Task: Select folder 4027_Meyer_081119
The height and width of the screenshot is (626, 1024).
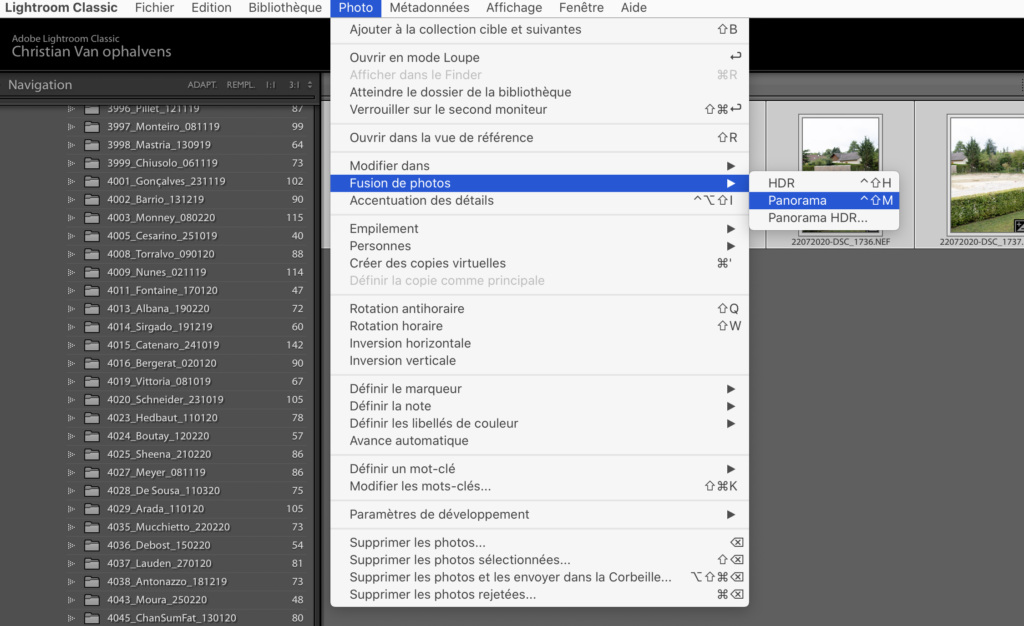Action: click(158, 472)
